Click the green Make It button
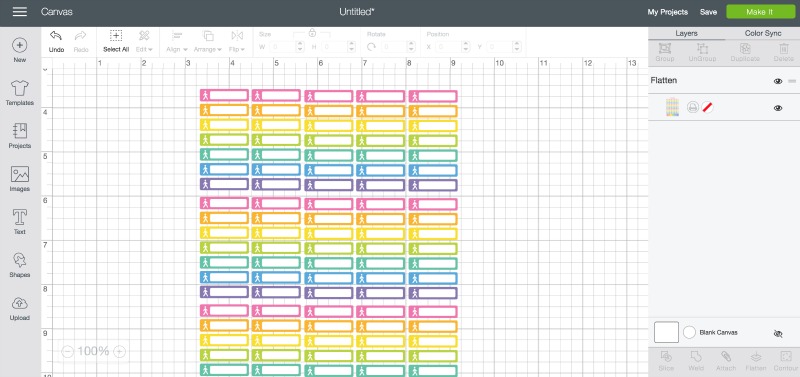800x377 pixels. [759, 12]
